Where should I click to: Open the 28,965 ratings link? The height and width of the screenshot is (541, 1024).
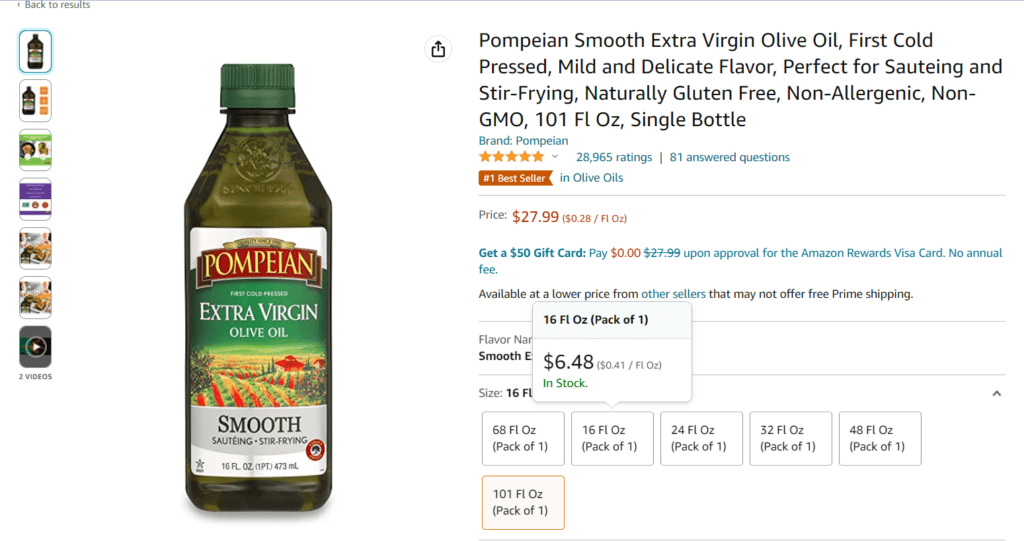(614, 157)
